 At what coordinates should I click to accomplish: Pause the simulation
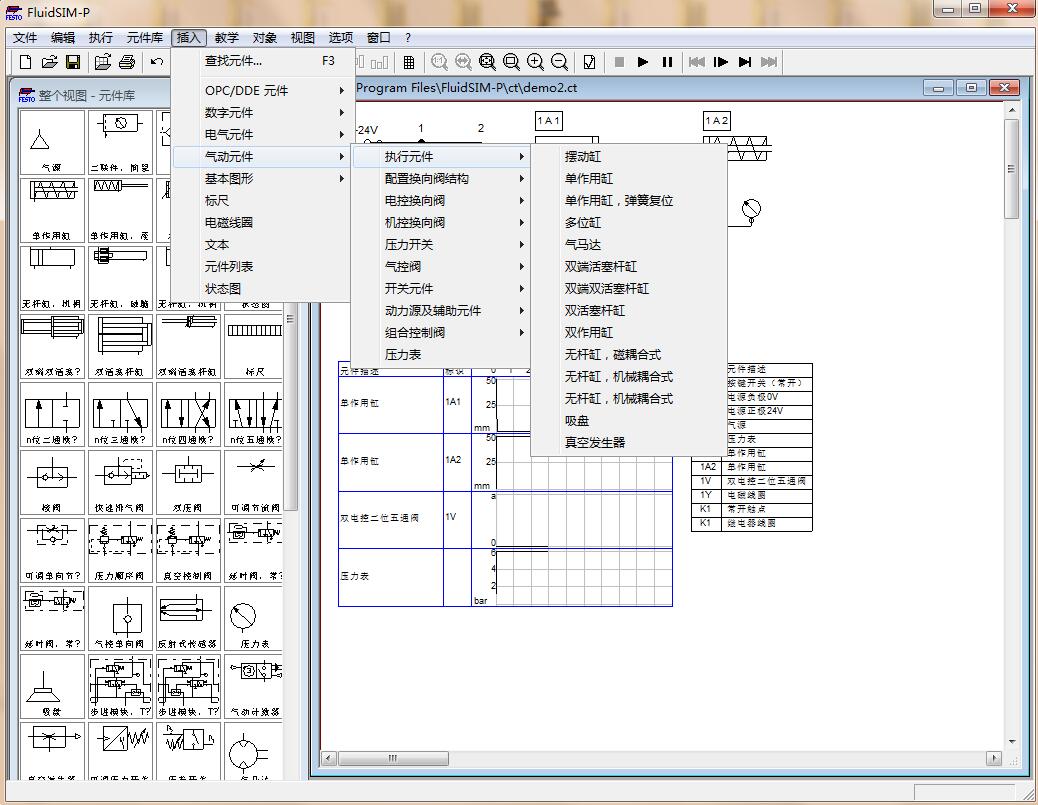click(667, 62)
